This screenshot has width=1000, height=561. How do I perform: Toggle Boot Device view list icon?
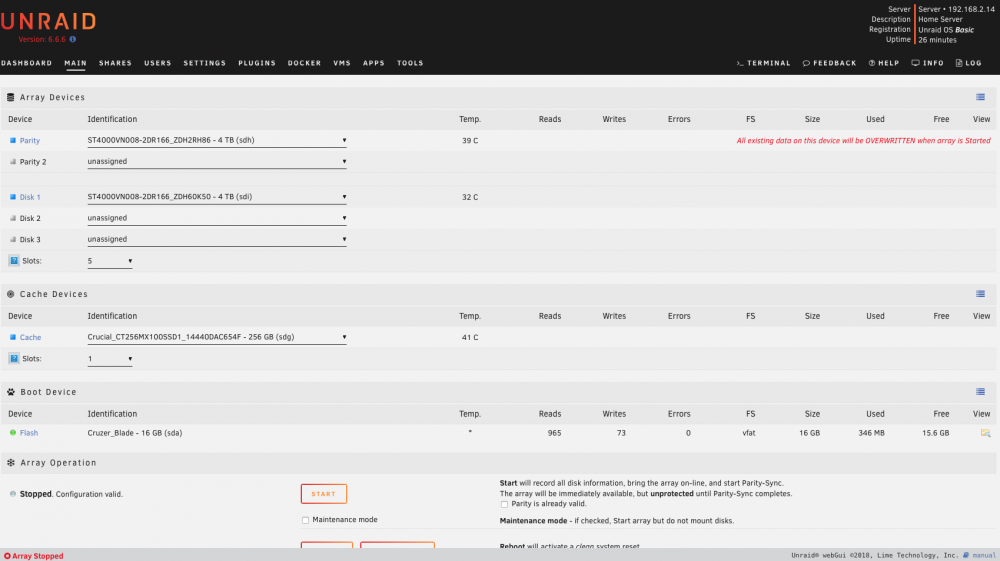(980, 392)
